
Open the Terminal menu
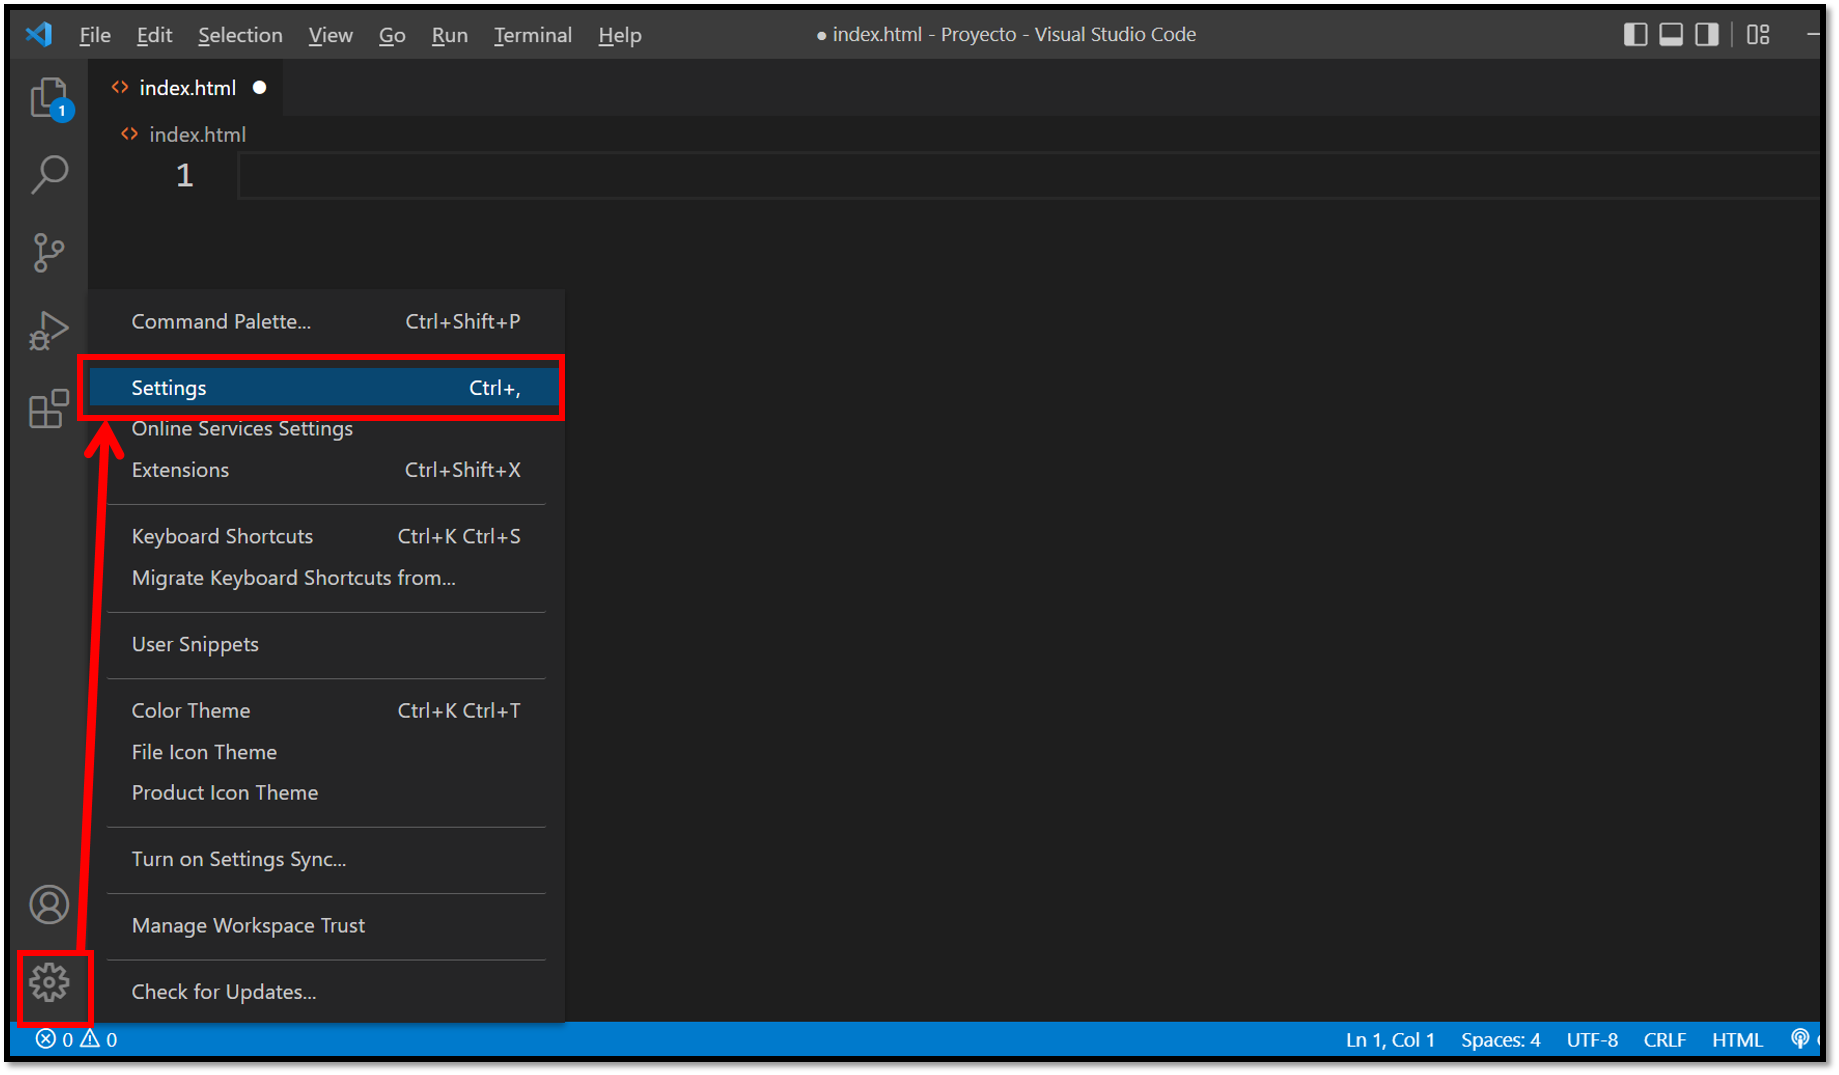pyautogui.click(x=533, y=35)
